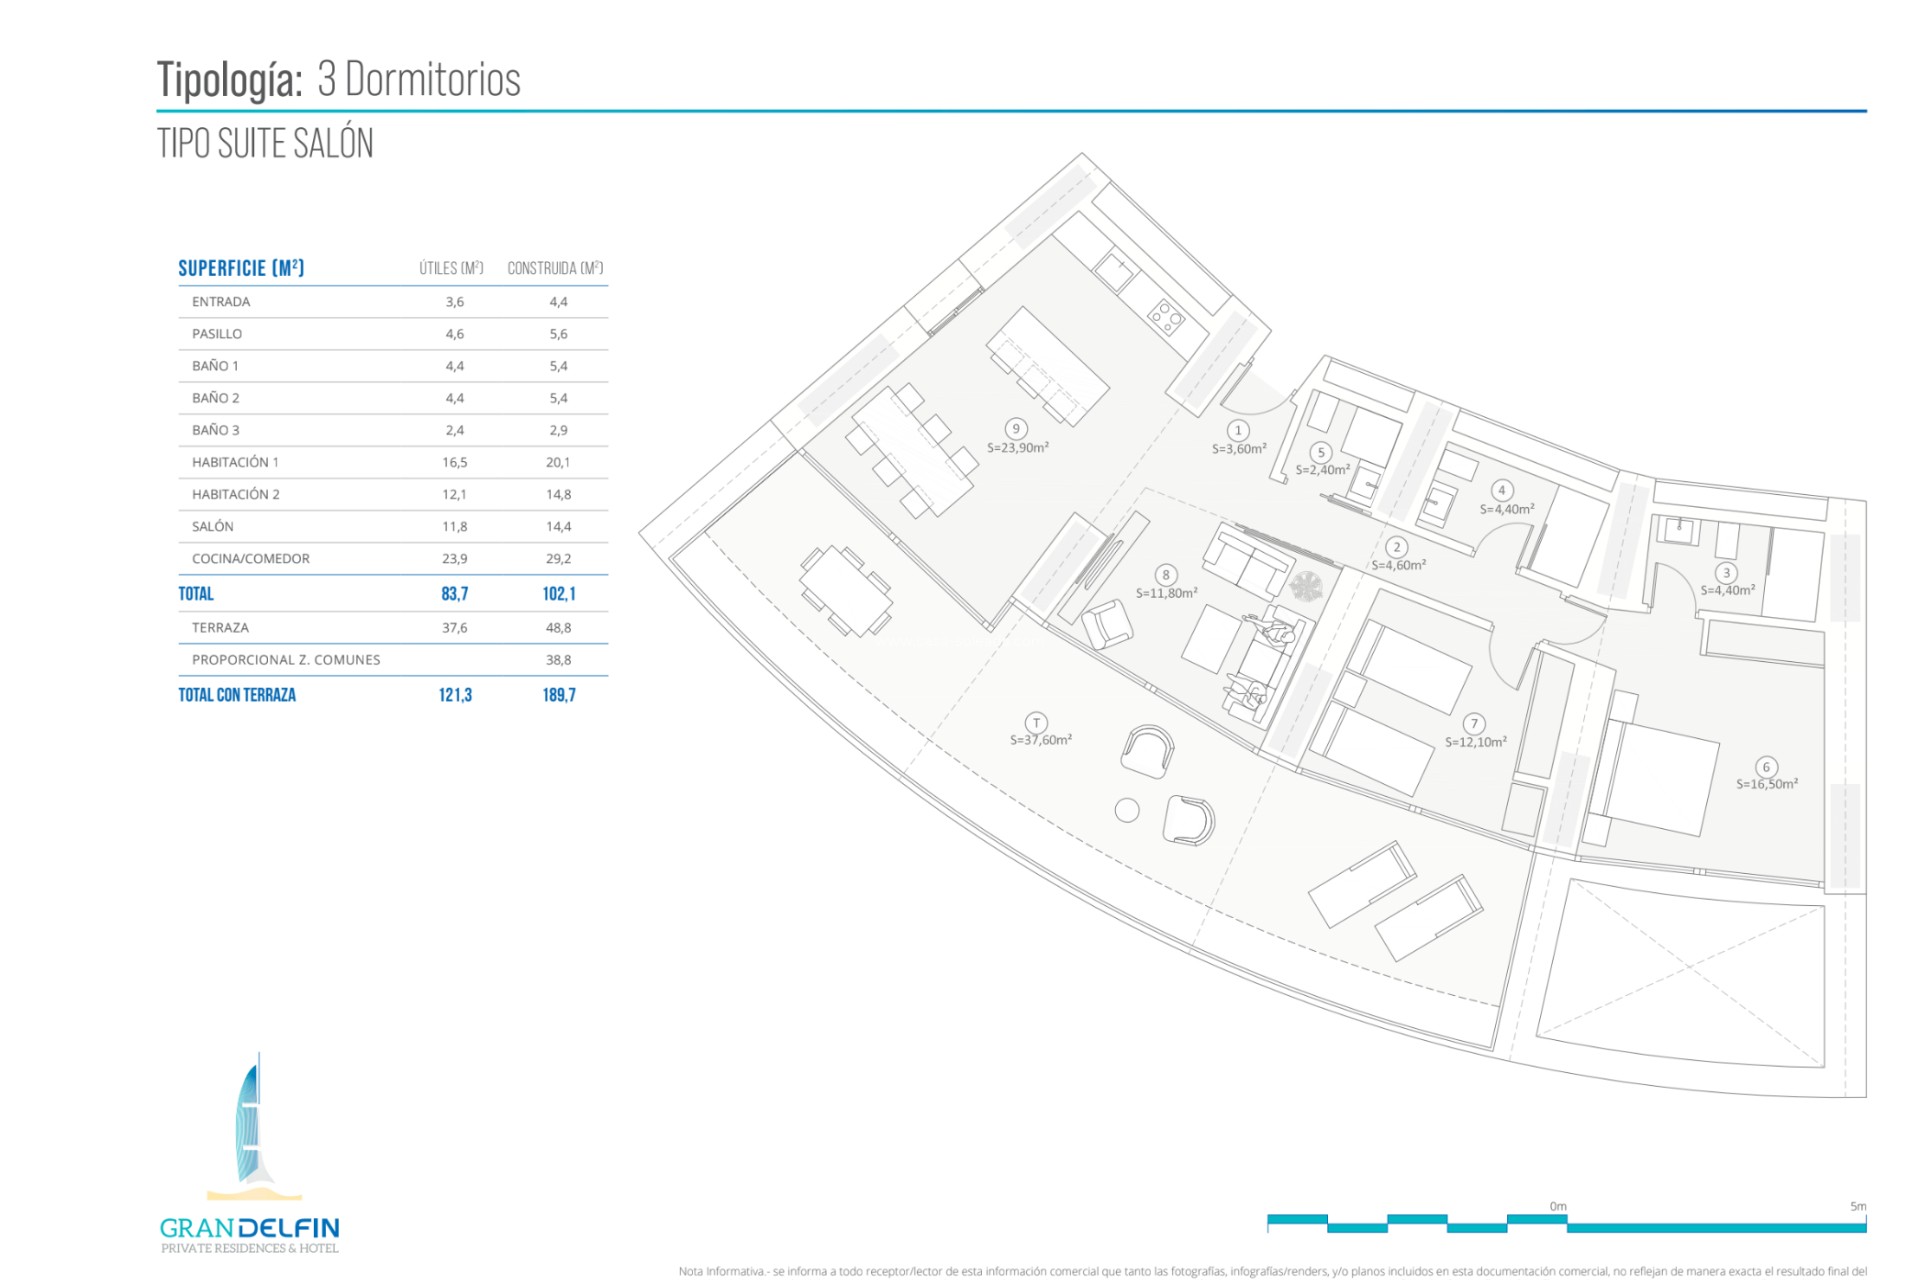Click the 'S=2,40m²' bathroom plan label
The width and height of the screenshot is (1920, 1280).
point(1323,469)
